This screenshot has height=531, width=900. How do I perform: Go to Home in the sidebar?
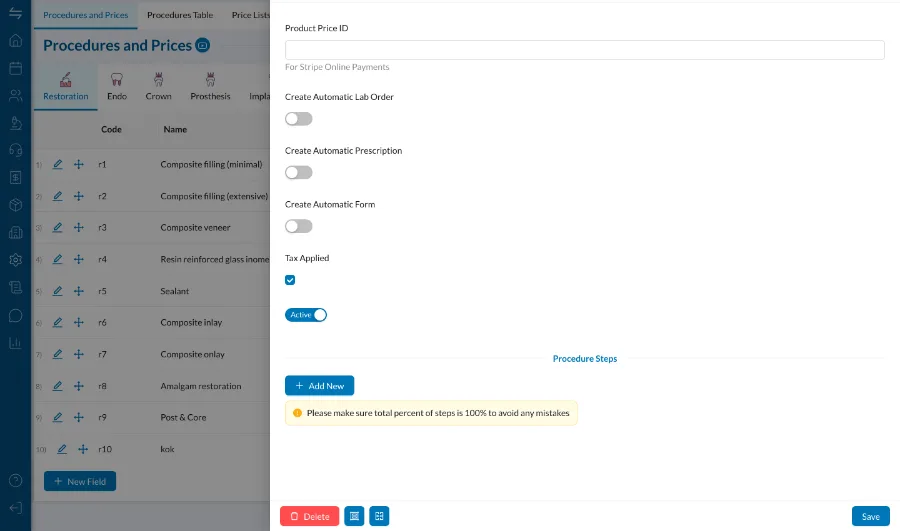(15, 40)
